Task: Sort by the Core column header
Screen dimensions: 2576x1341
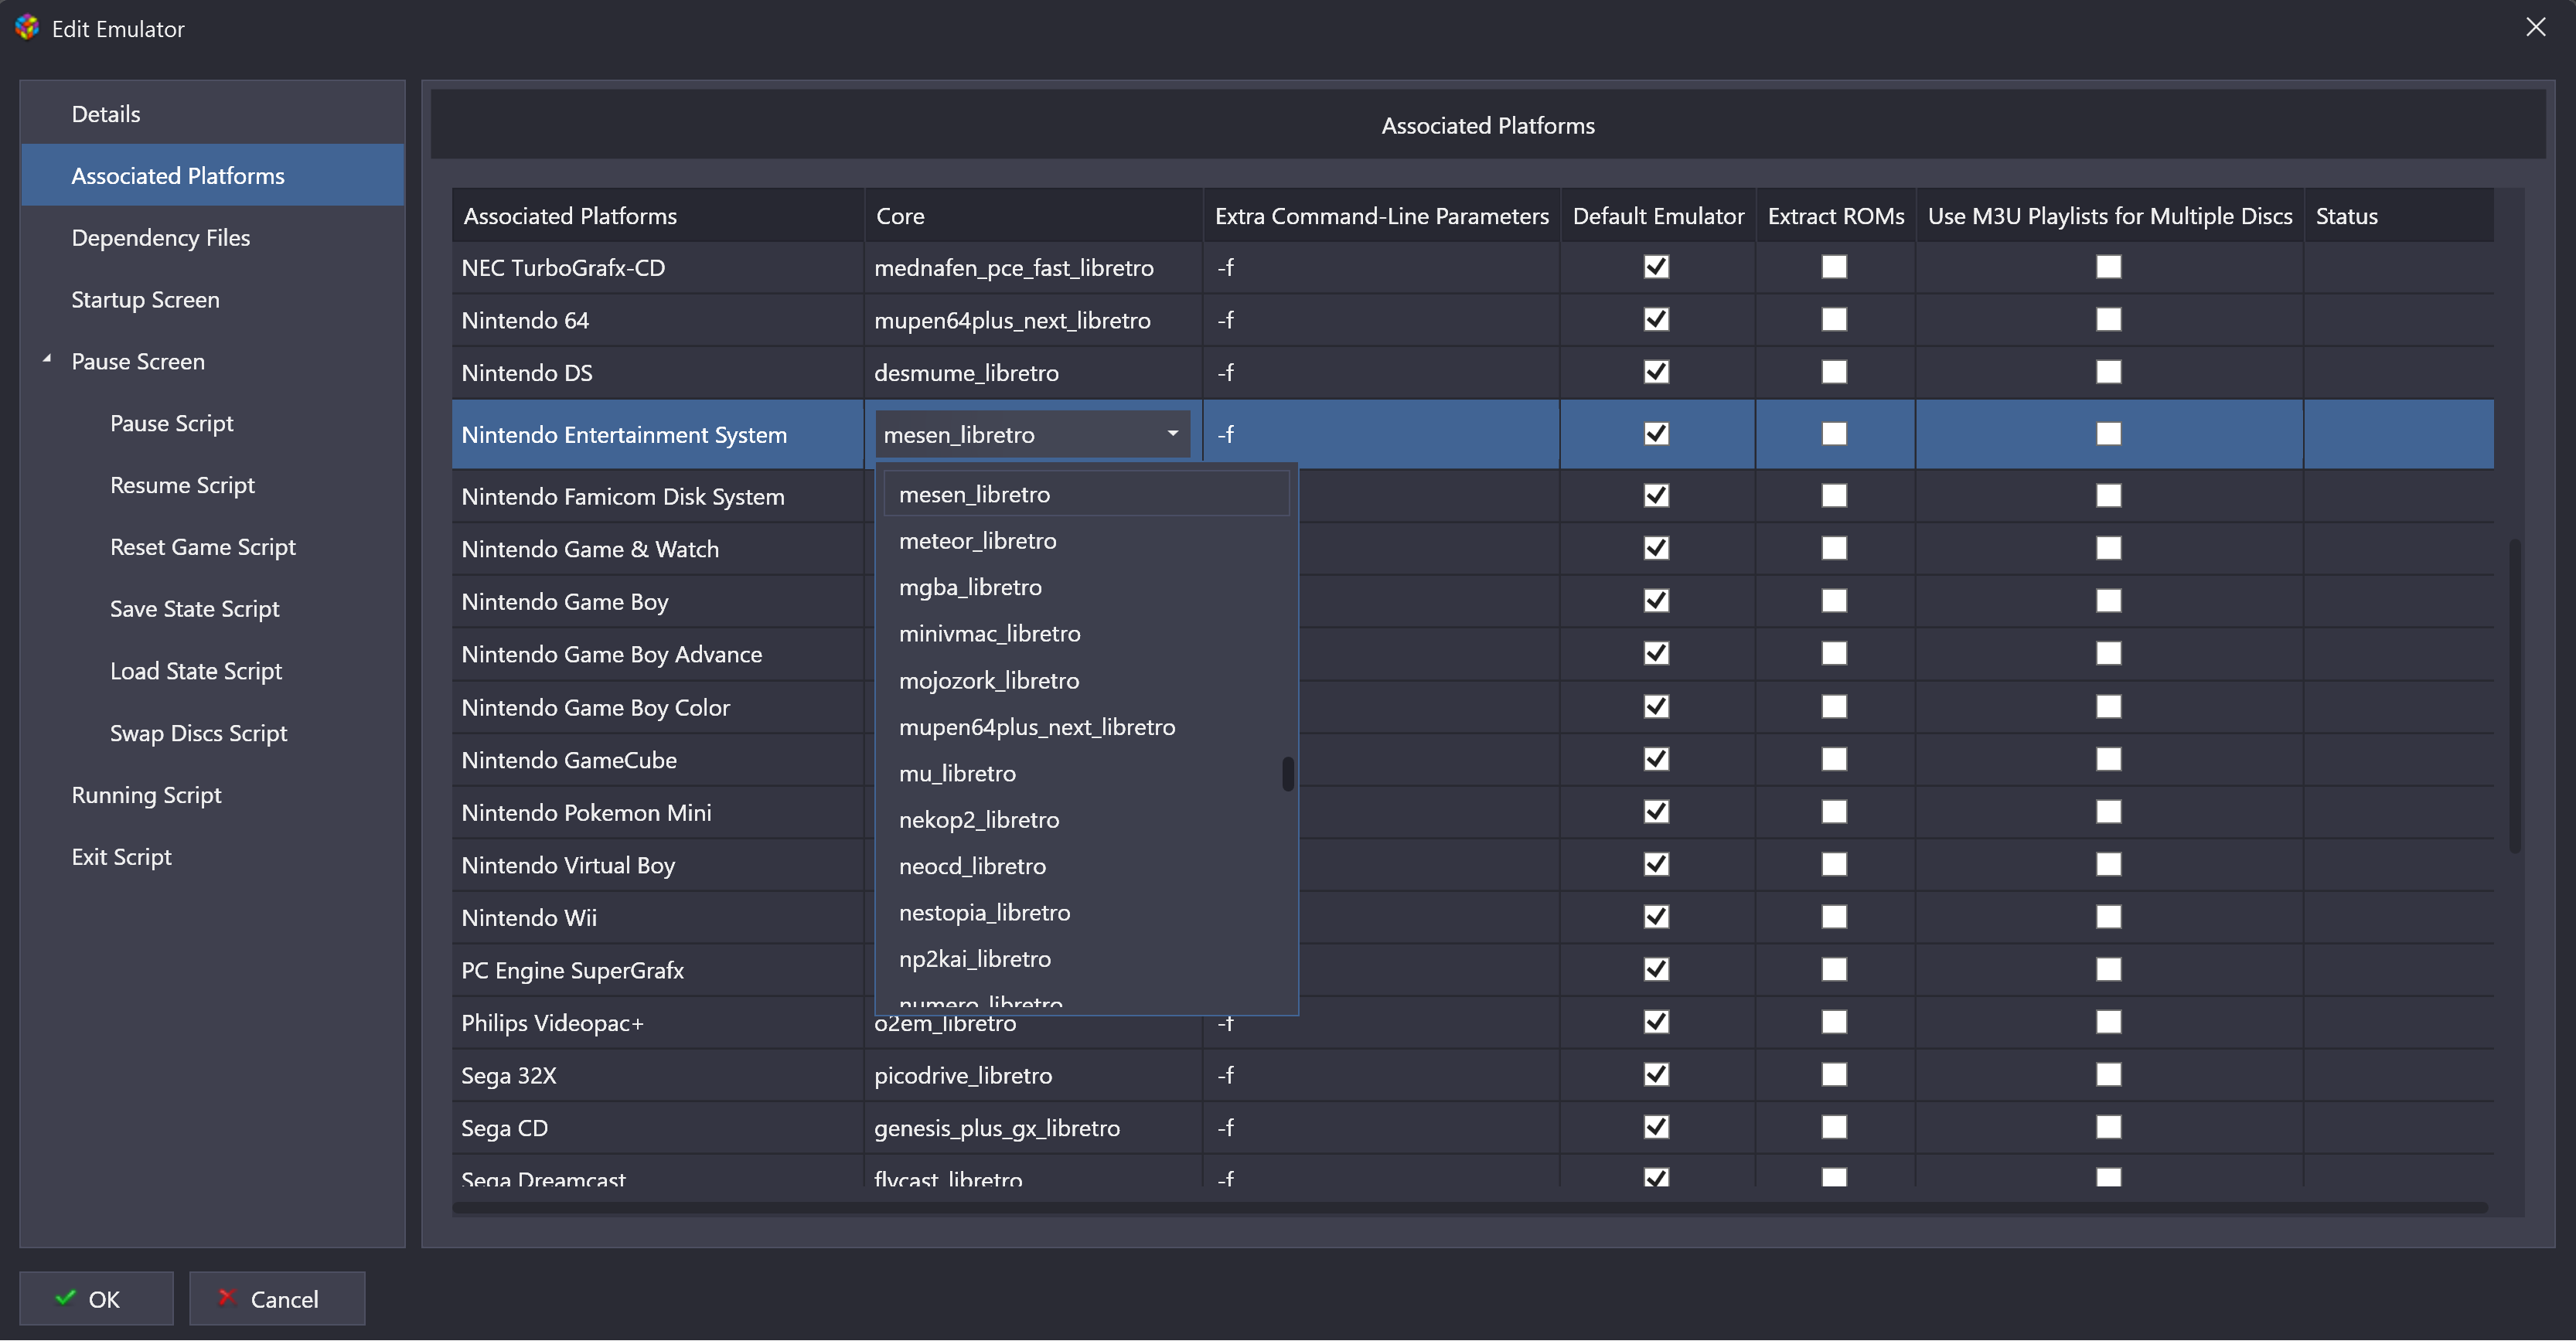Action: tap(1033, 216)
